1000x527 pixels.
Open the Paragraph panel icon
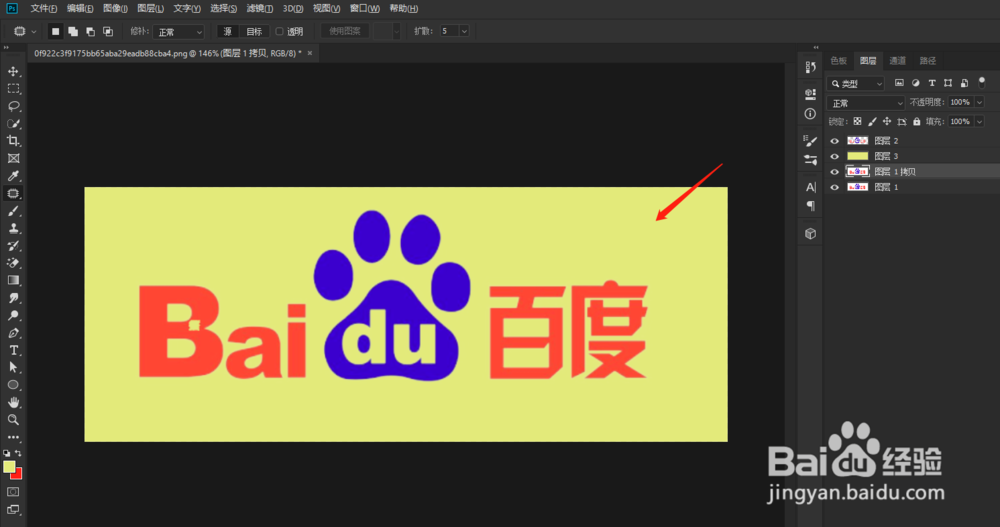(811, 205)
